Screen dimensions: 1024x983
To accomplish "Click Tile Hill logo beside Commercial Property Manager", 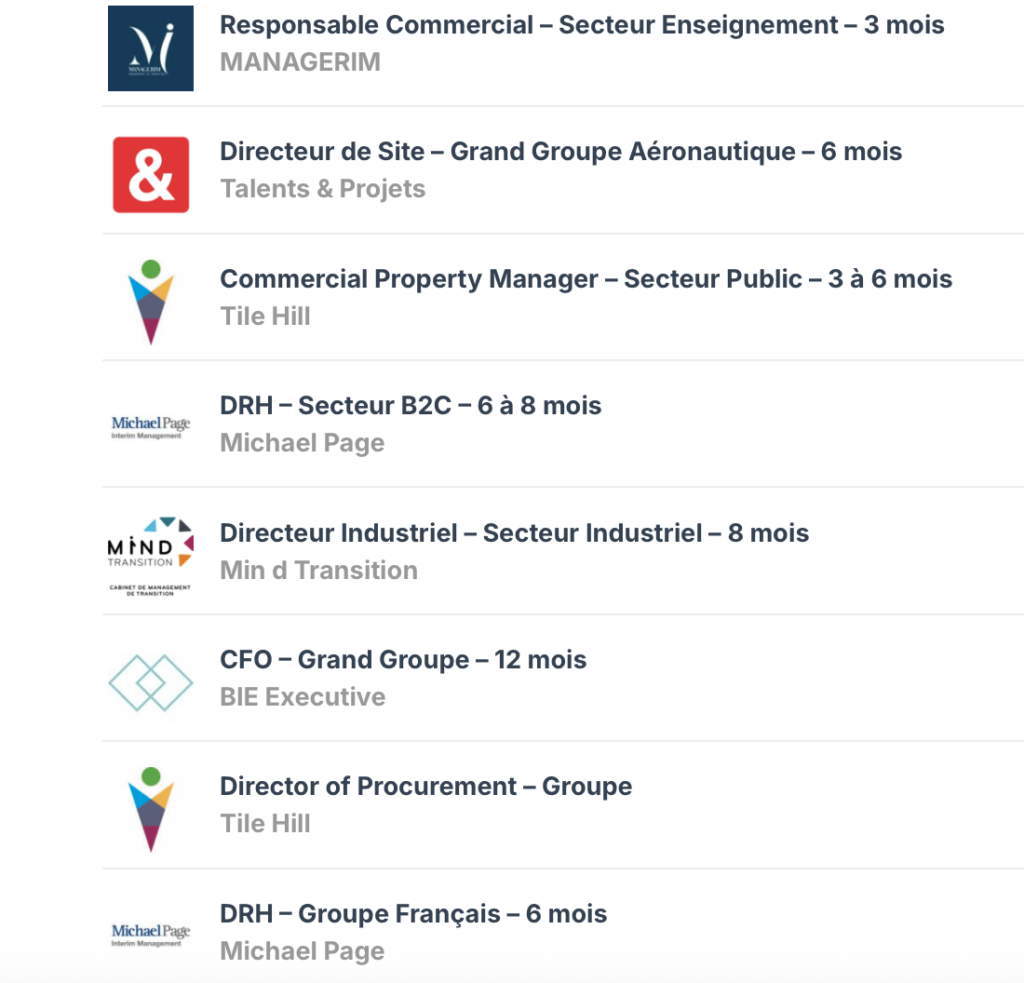I will click(151, 302).
